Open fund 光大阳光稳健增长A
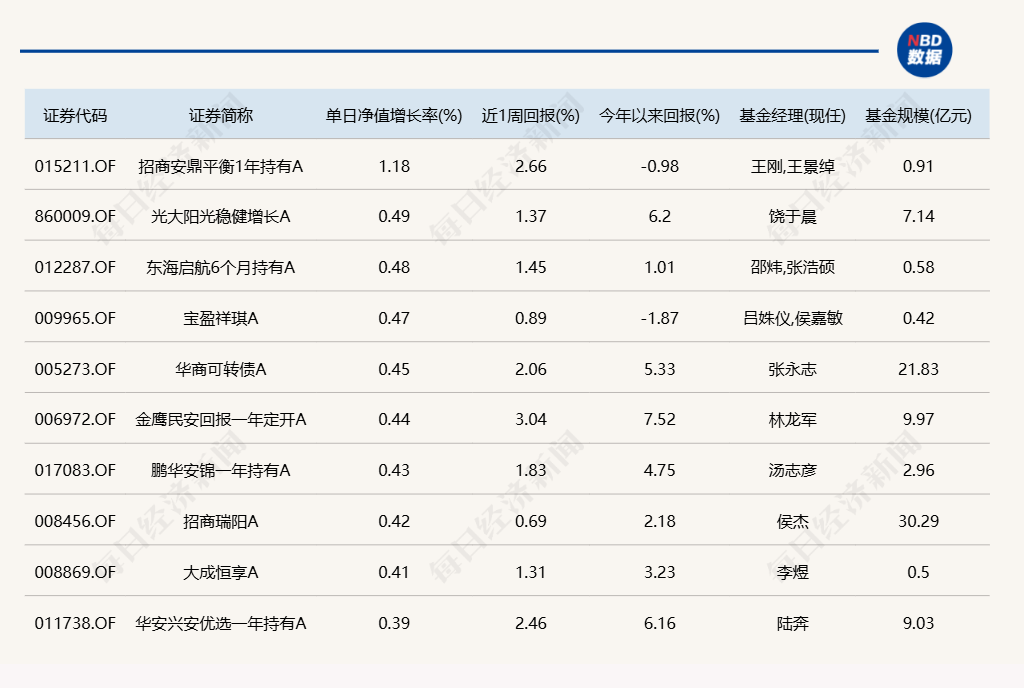The image size is (1024, 688). click(x=221, y=216)
